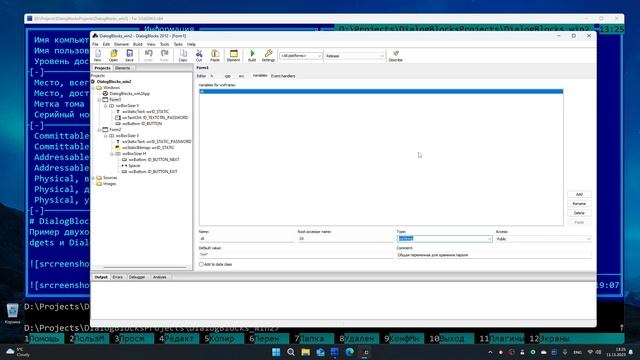The height and width of the screenshot is (360, 640).
Task: Select DialogBlocks_win2App item in tree
Action: (x=129, y=93)
